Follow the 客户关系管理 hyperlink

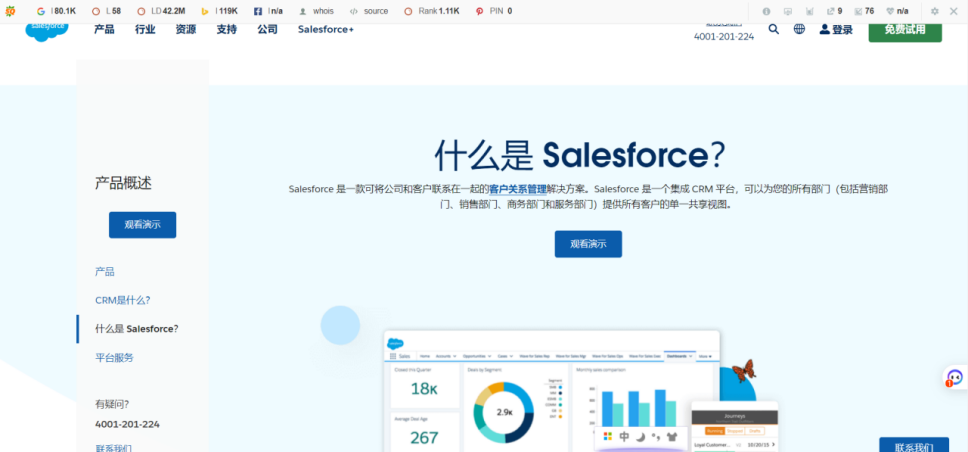click(x=518, y=189)
